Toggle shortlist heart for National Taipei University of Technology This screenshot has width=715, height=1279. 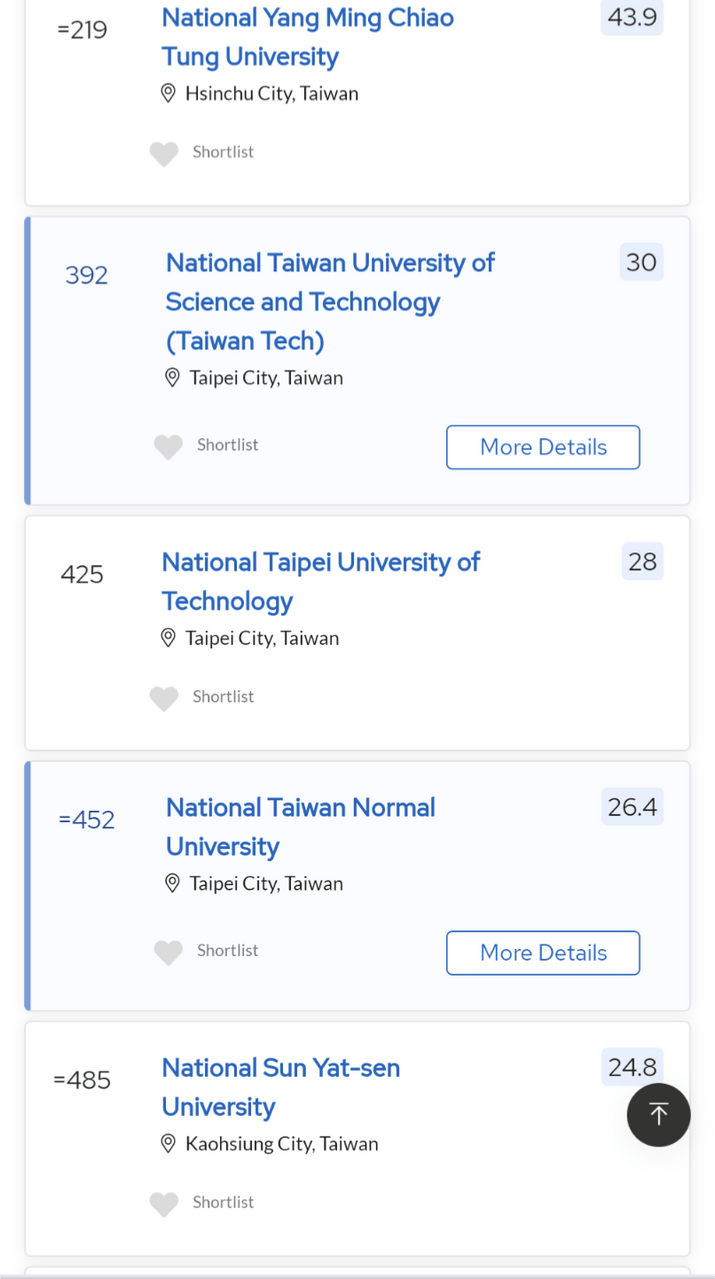click(x=164, y=698)
